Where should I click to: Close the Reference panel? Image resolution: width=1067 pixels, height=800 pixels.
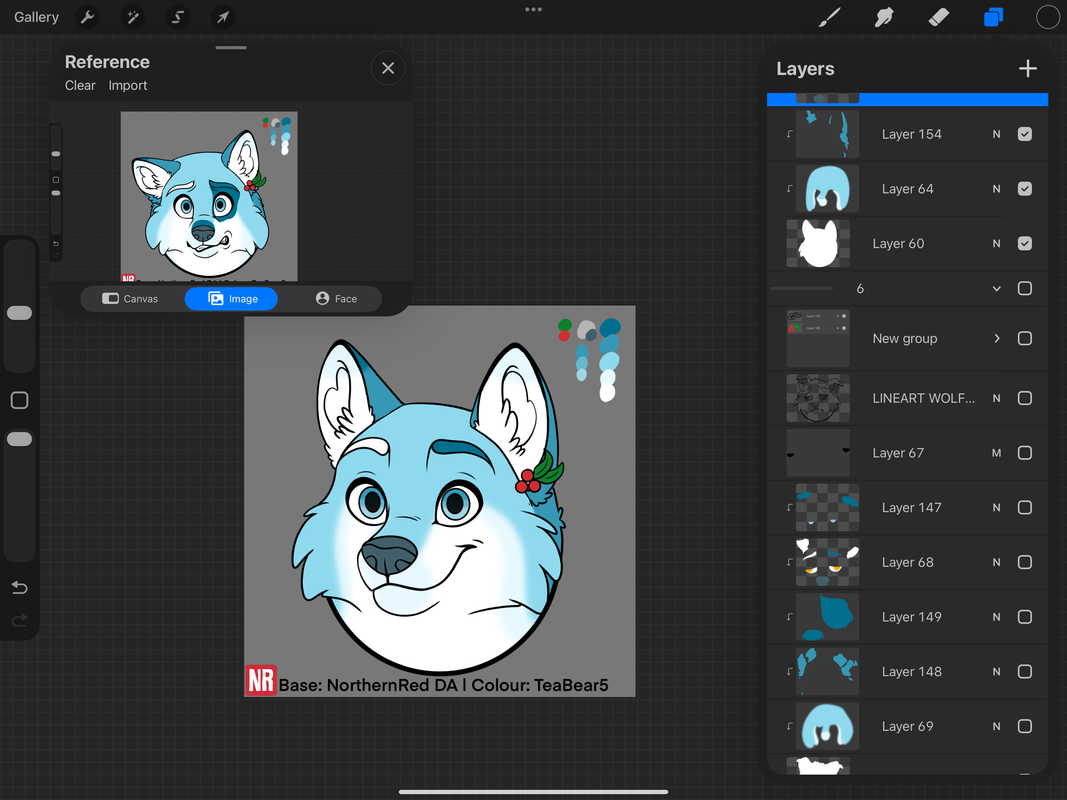point(388,68)
